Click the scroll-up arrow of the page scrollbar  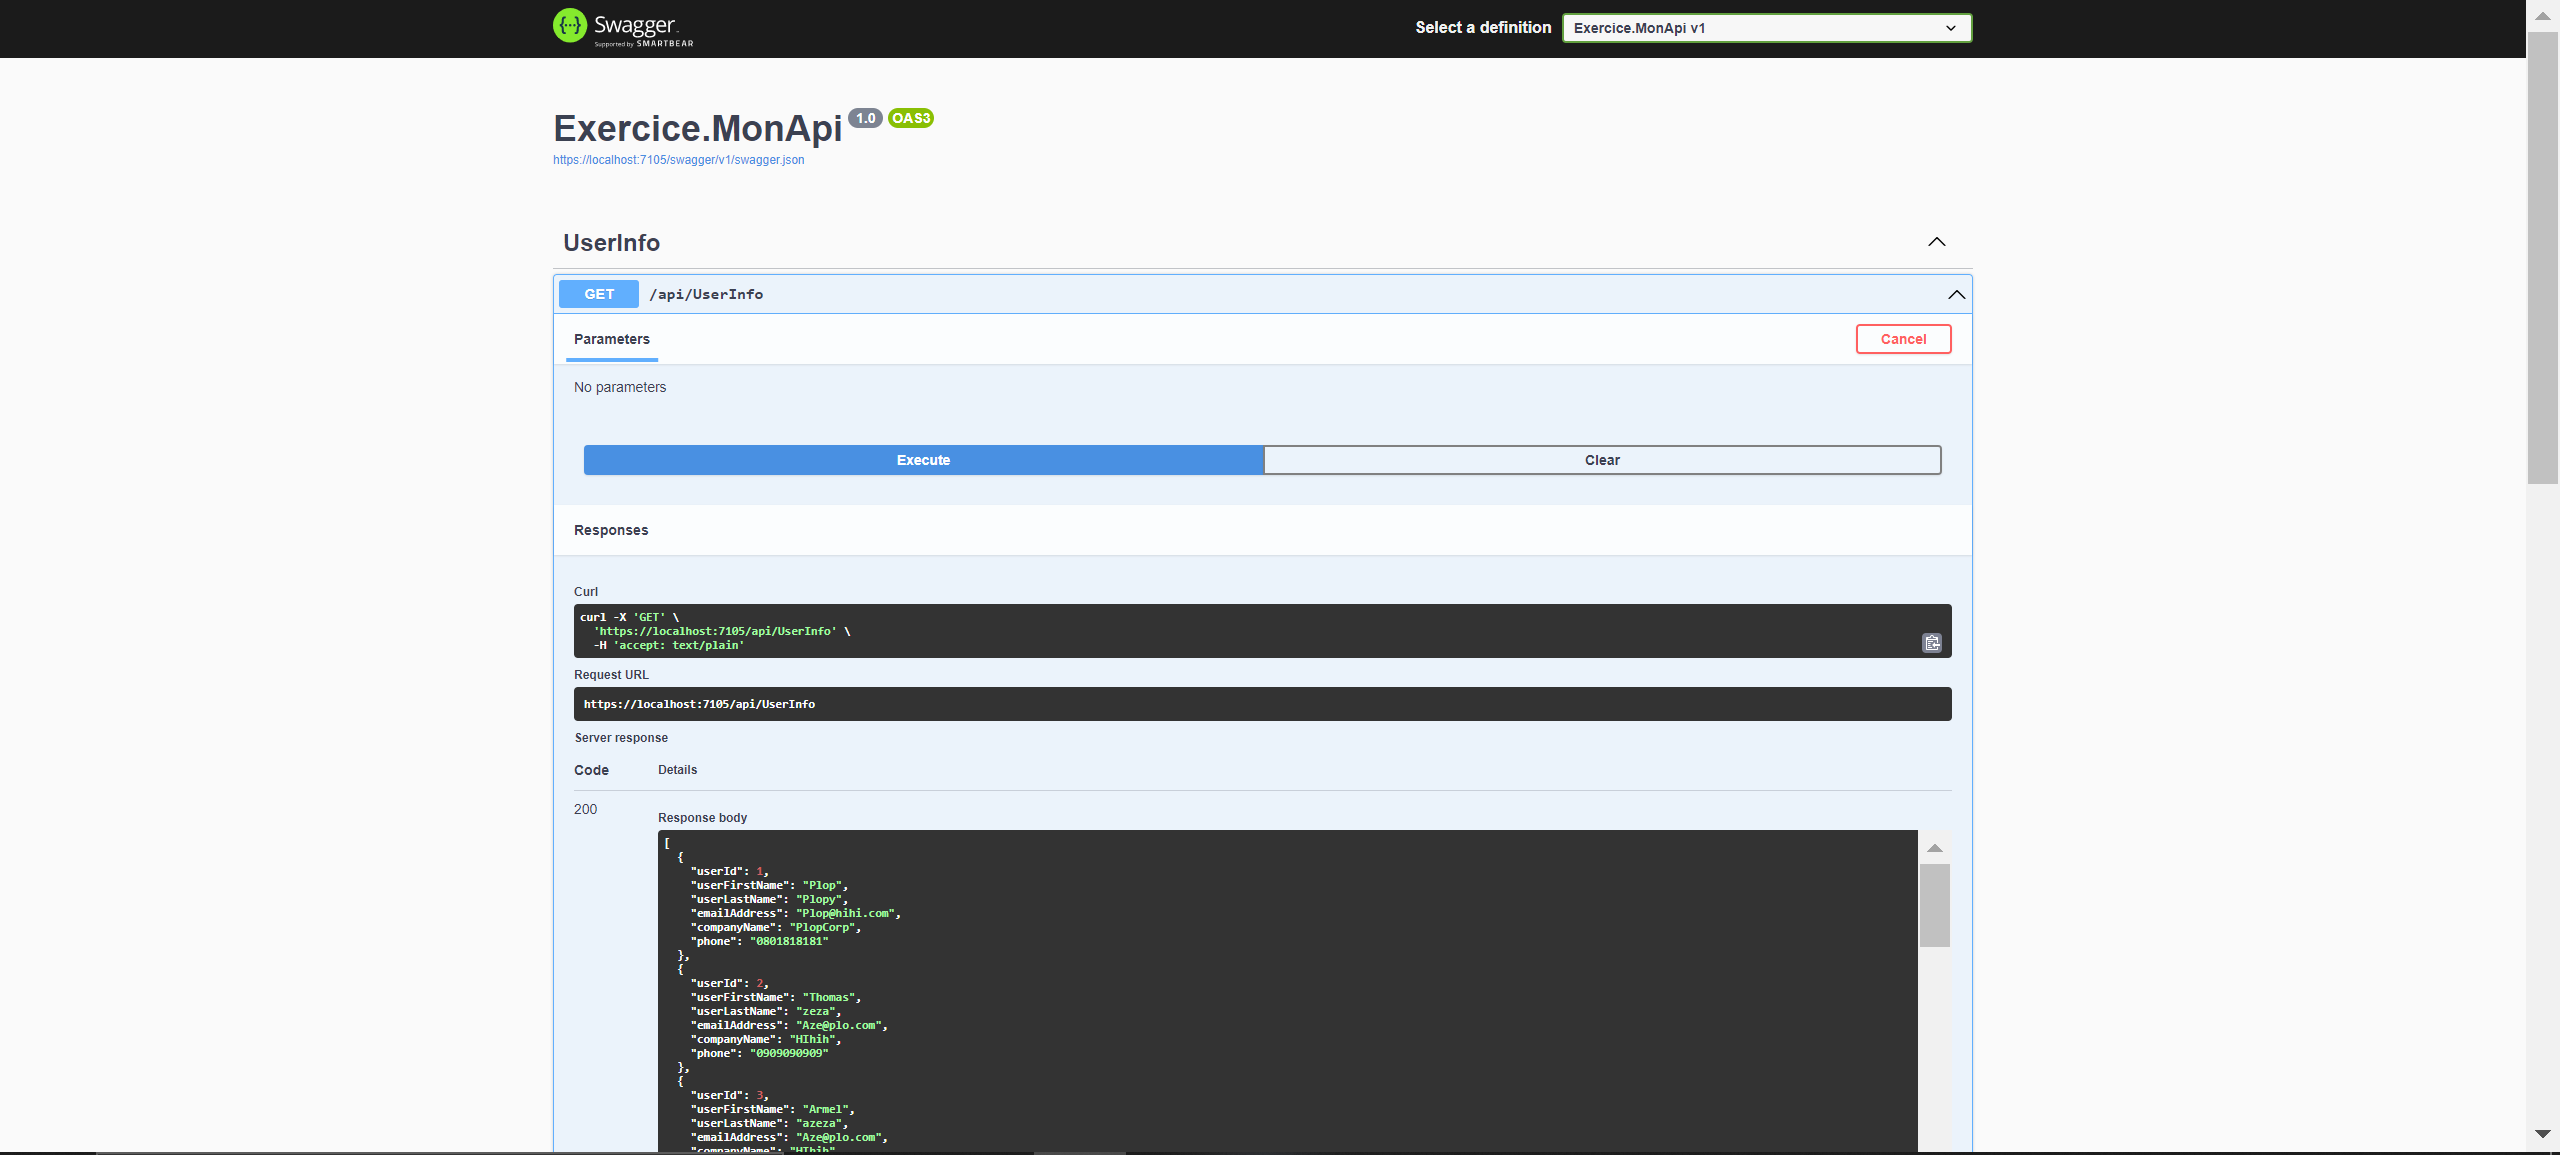click(2541, 15)
